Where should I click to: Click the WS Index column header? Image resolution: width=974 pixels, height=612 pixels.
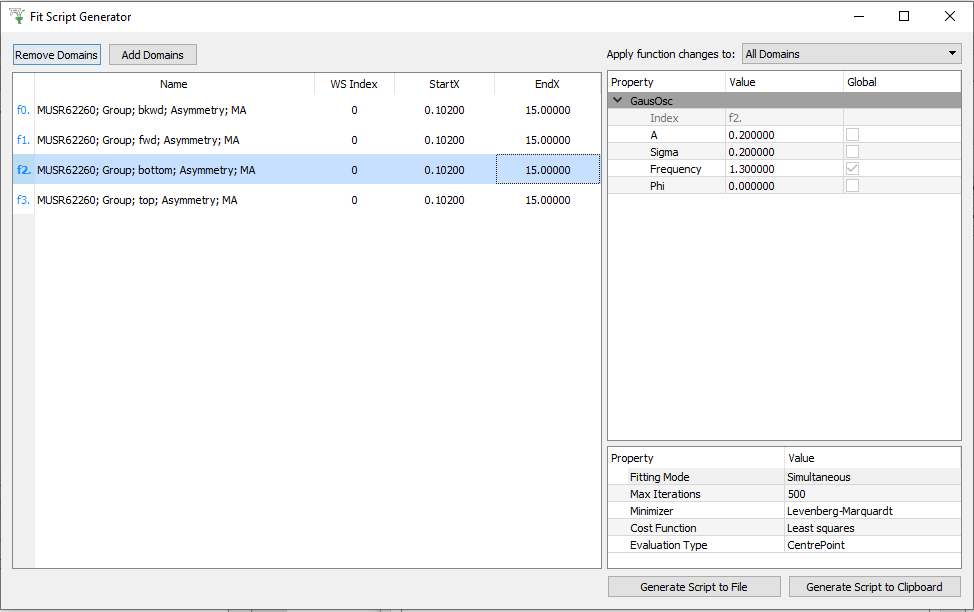pos(354,84)
